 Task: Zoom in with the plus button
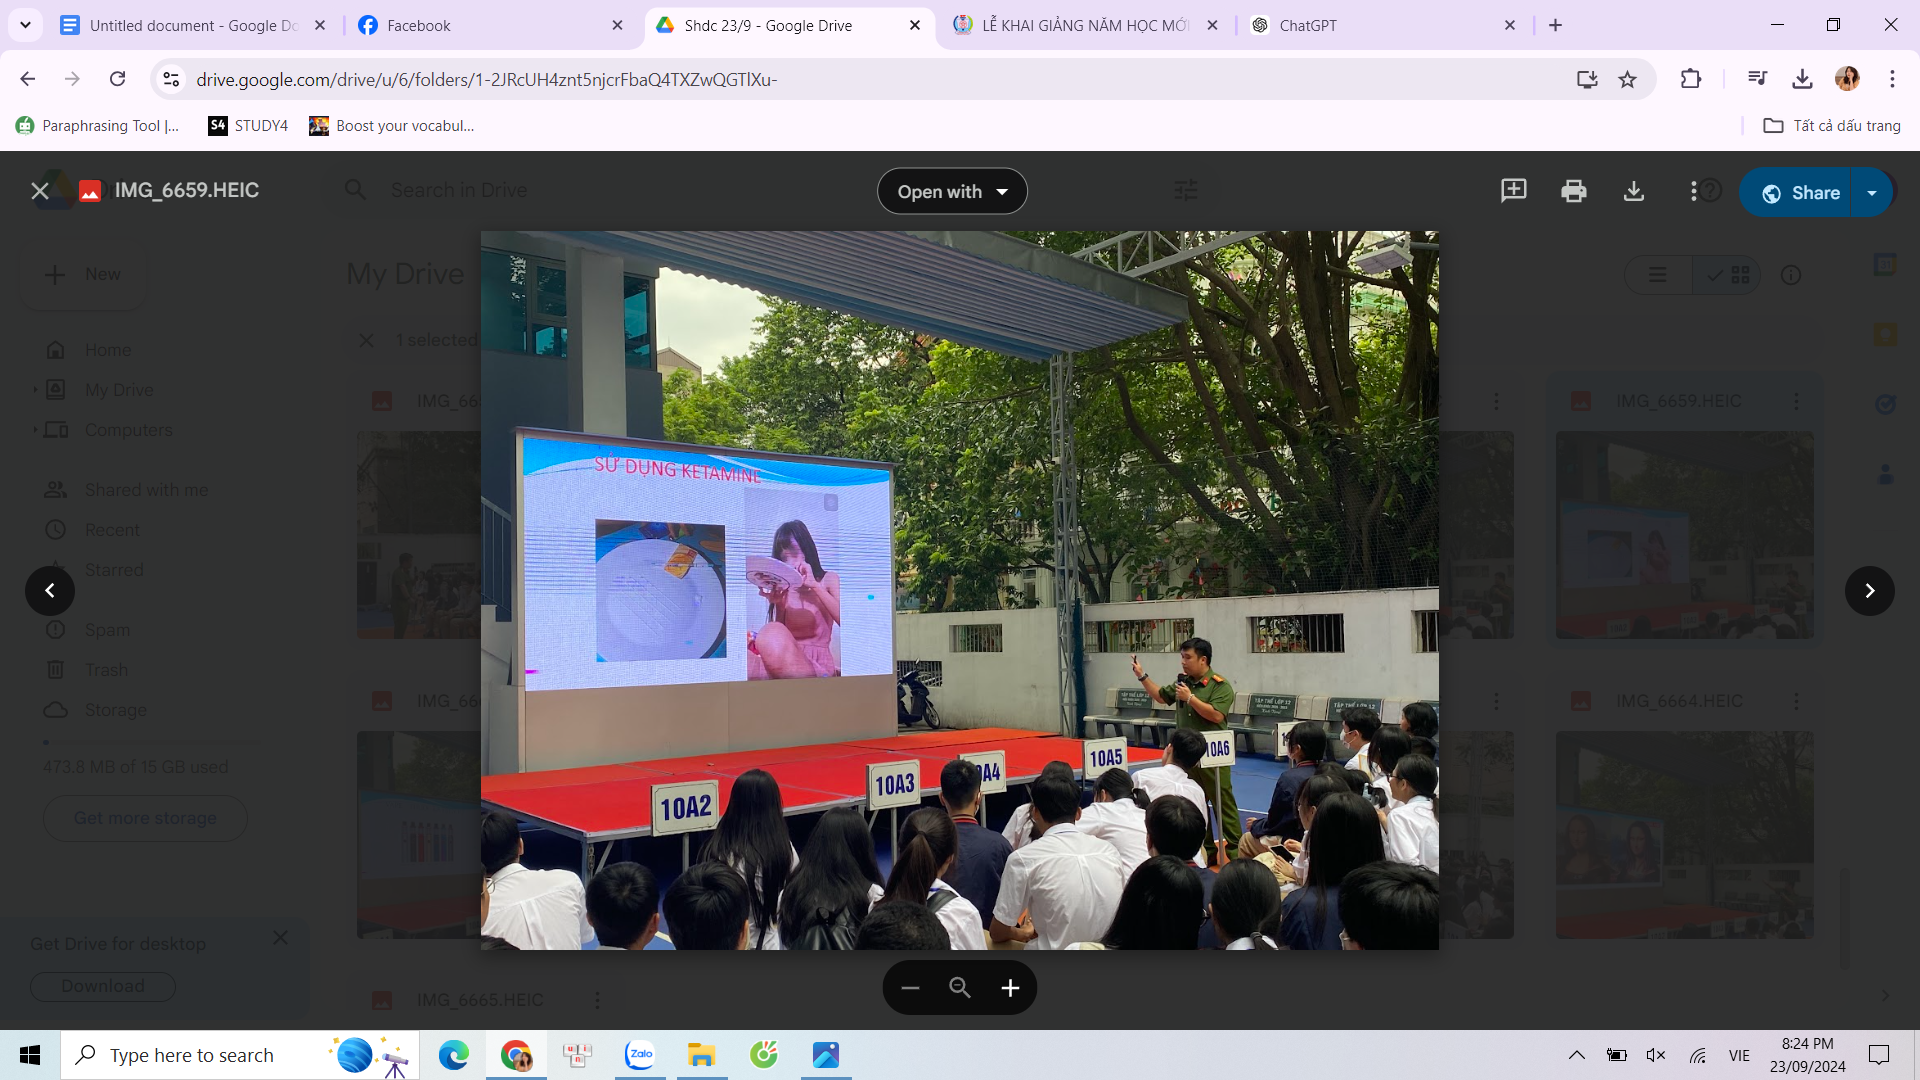tap(1010, 988)
